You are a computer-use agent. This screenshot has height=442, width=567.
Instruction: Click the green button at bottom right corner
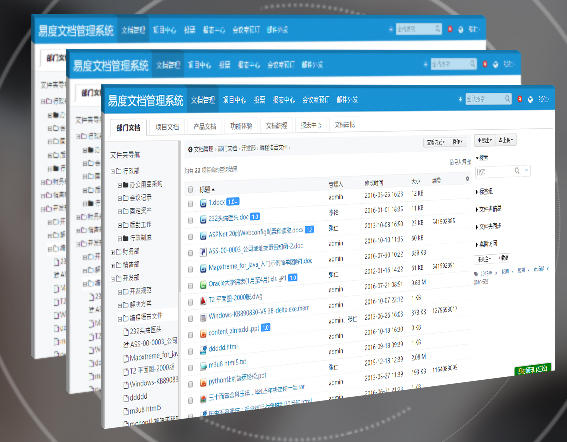pos(533,369)
